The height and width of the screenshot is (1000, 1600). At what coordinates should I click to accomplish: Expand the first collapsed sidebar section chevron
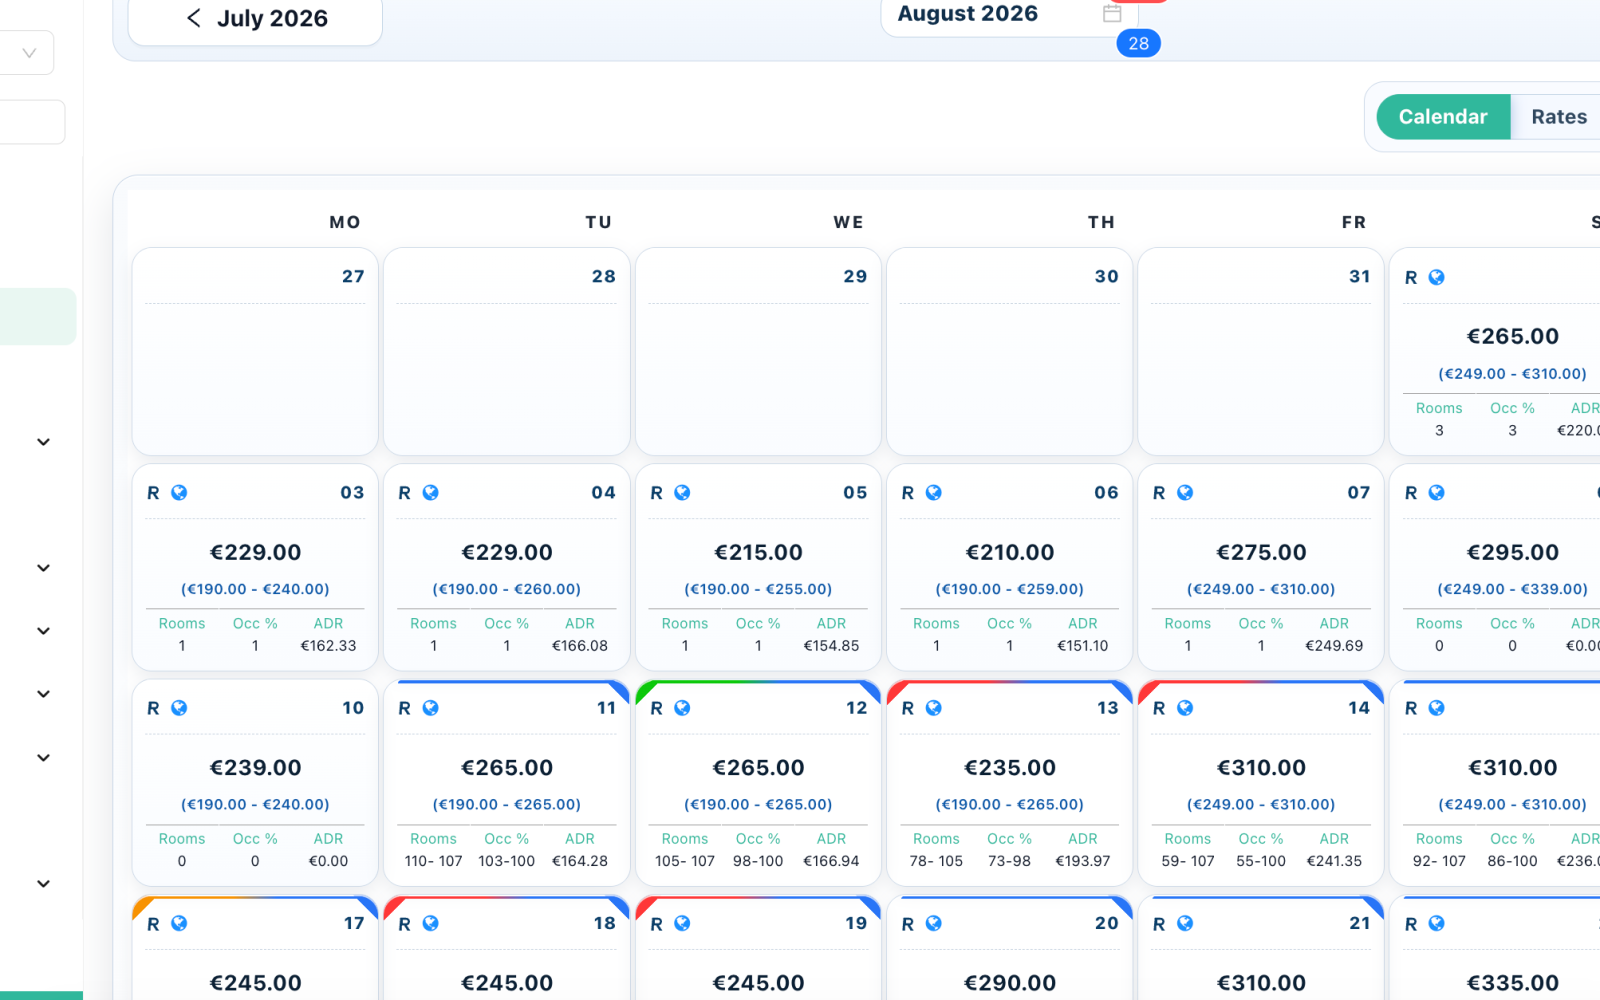point(43,442)
